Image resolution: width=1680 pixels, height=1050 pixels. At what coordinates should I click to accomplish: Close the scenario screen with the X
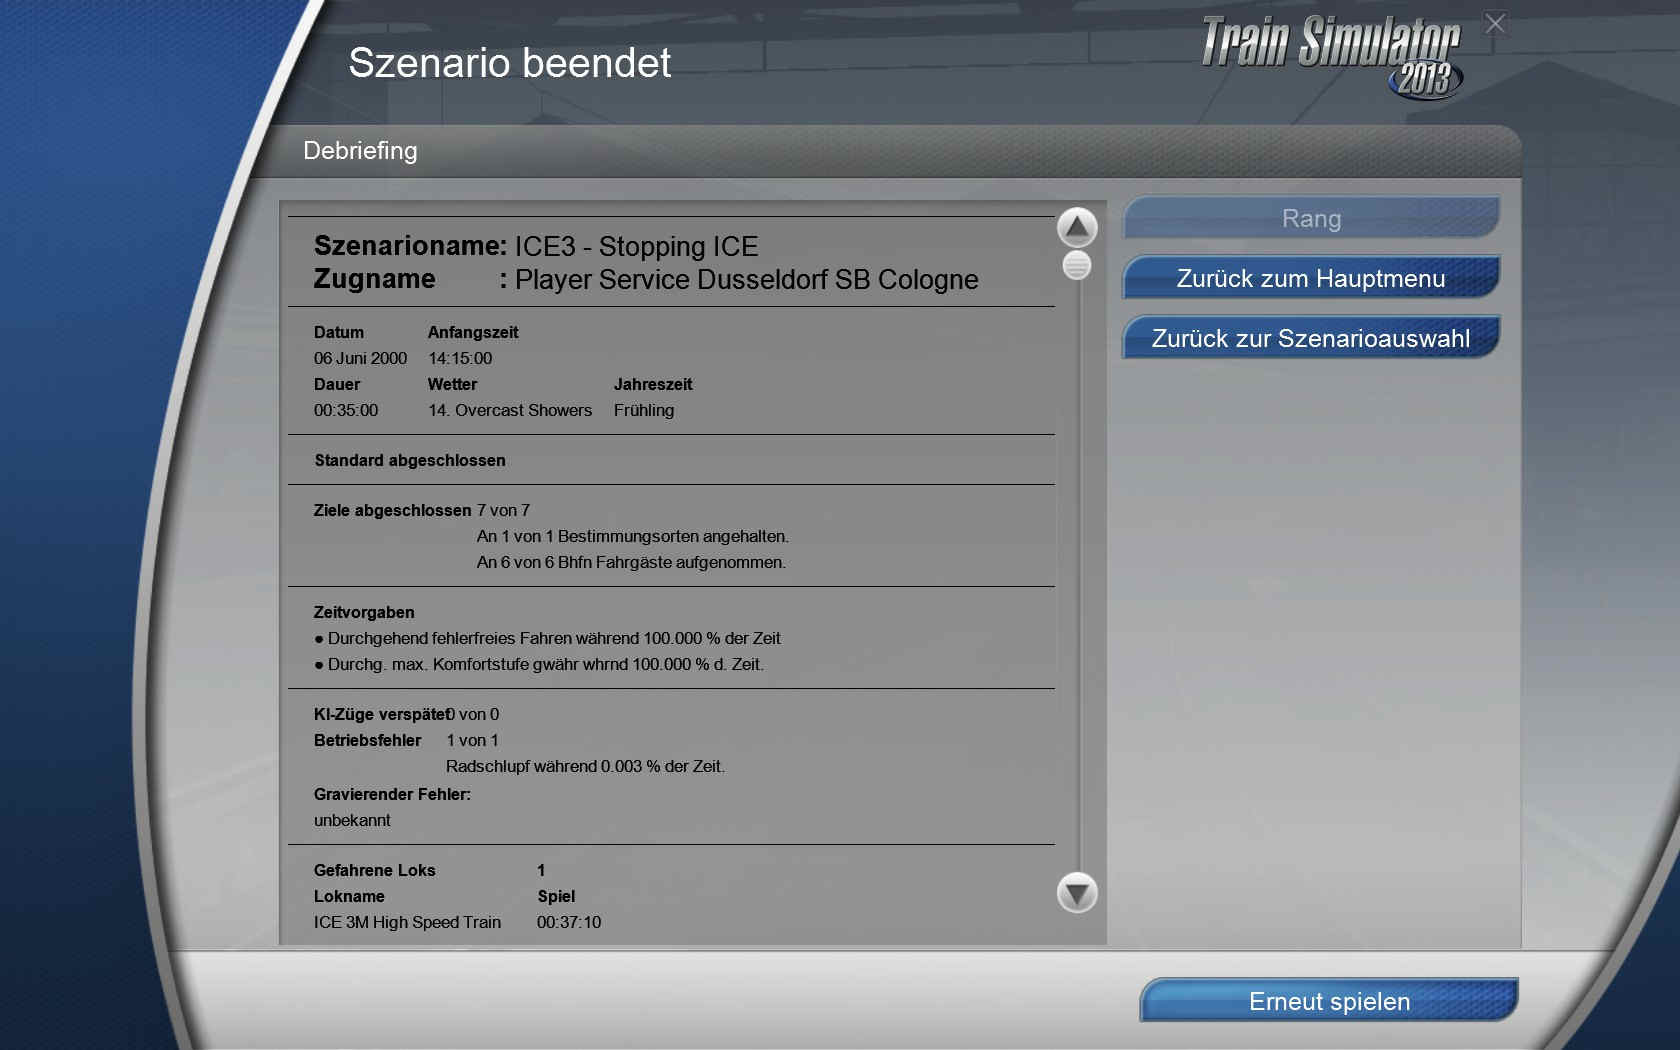[1495, 24]
